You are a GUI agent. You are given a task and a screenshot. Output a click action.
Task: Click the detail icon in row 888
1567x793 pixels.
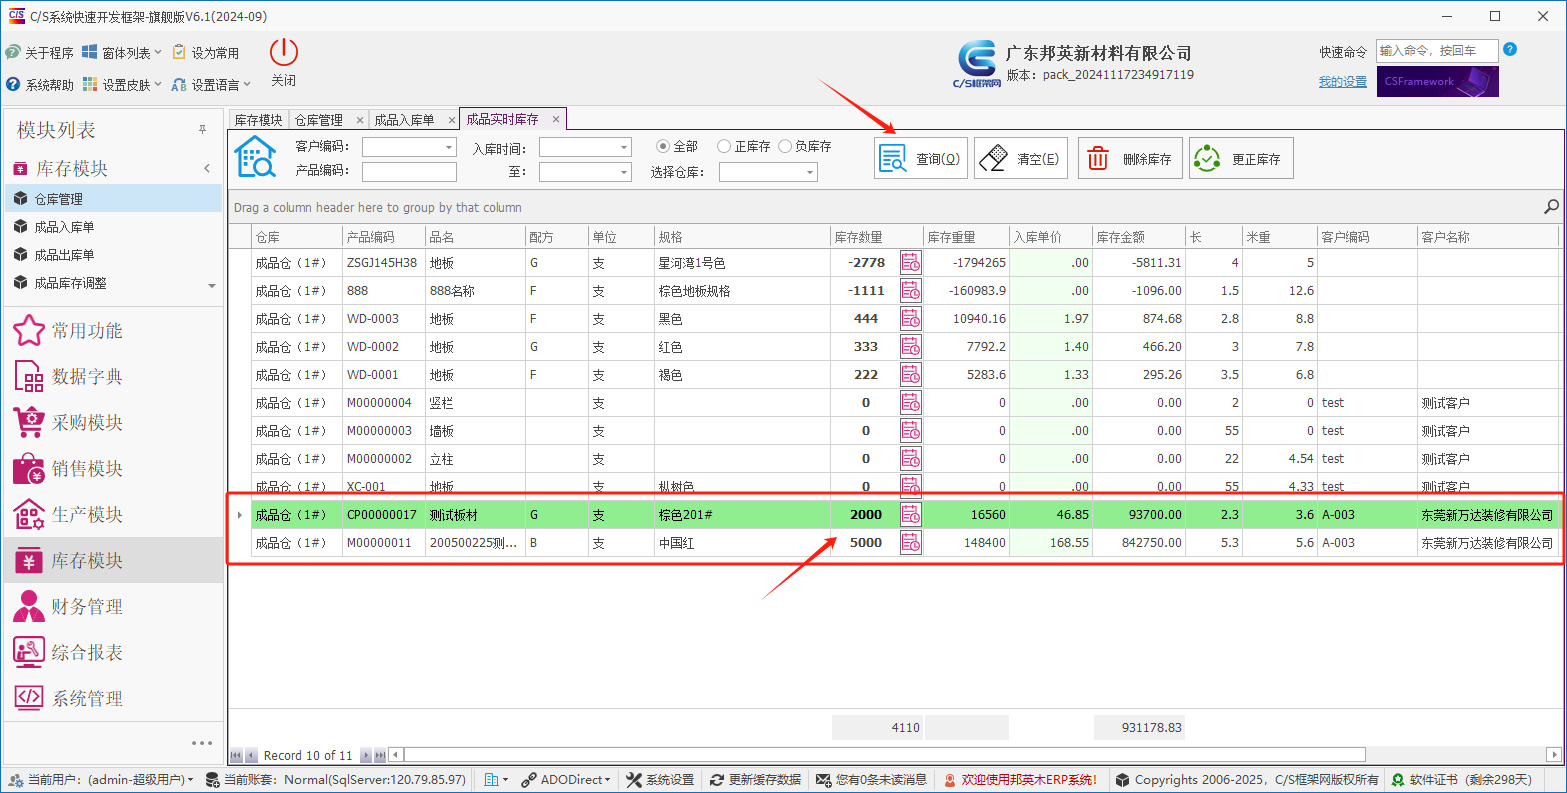pyautogui.click(x=911, y=290)
